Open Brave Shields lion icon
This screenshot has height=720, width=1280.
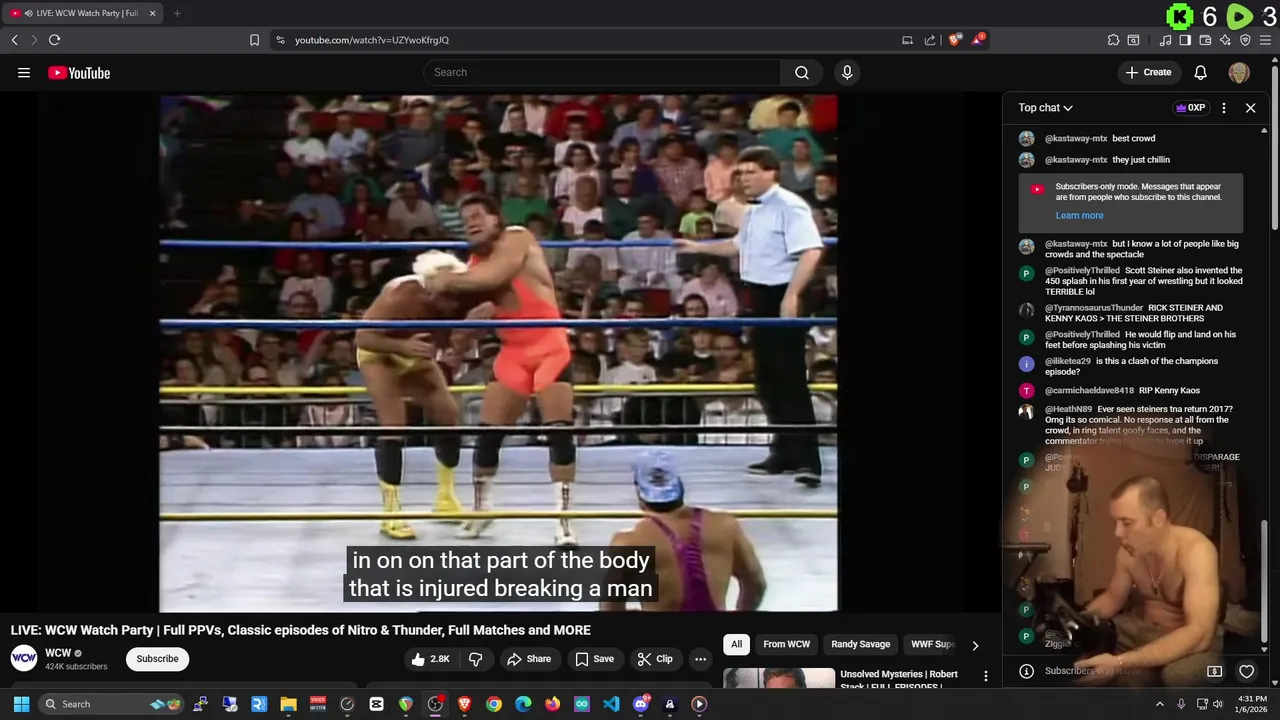[955, 40]
